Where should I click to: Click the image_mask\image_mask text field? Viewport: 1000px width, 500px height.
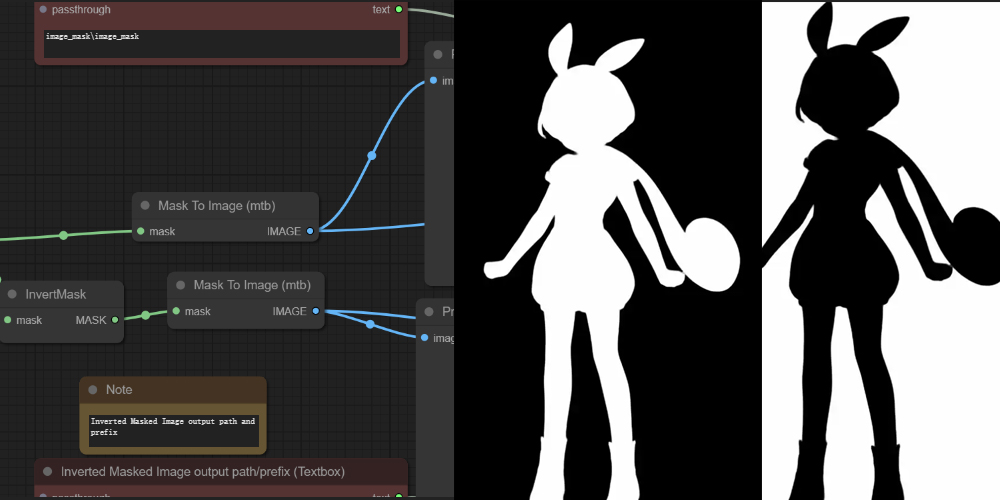coord(222,43)
